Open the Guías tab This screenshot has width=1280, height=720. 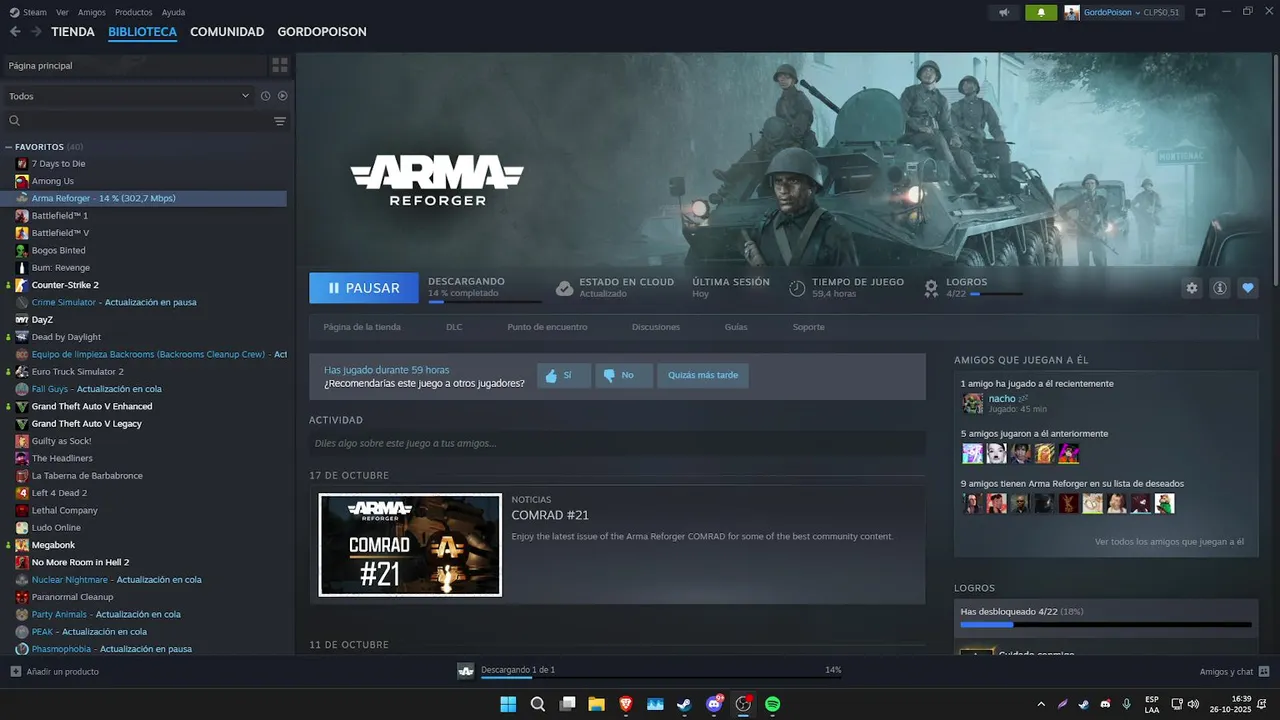coord(736,327)
